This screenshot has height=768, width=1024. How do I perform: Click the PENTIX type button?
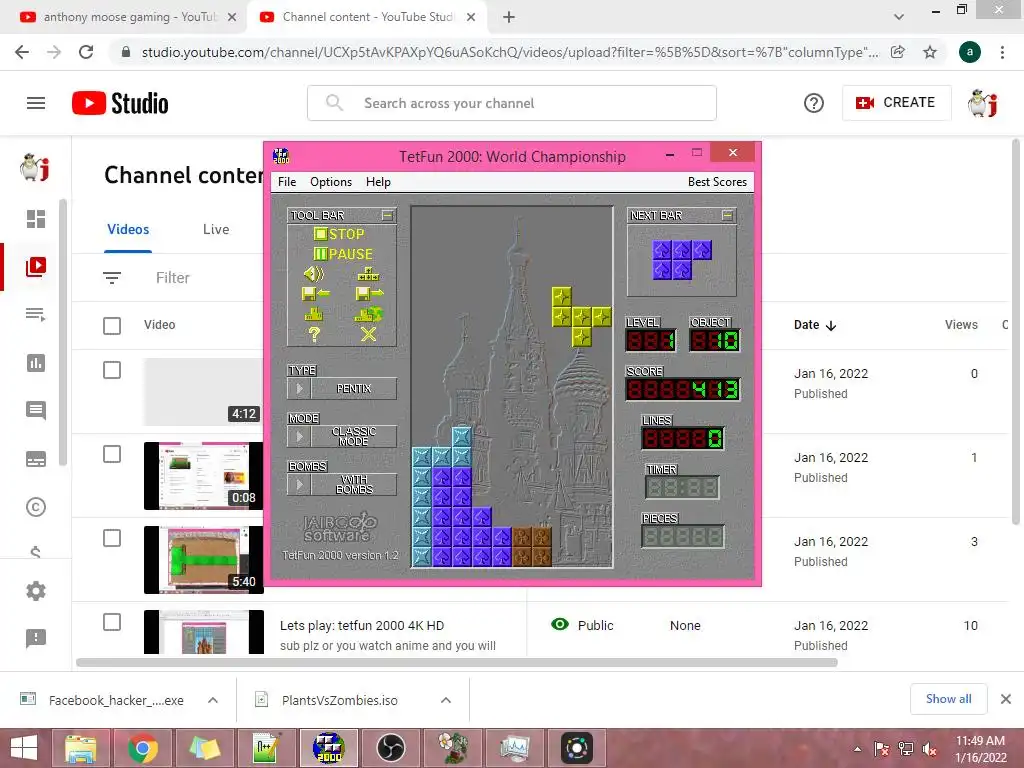point(354,389)
